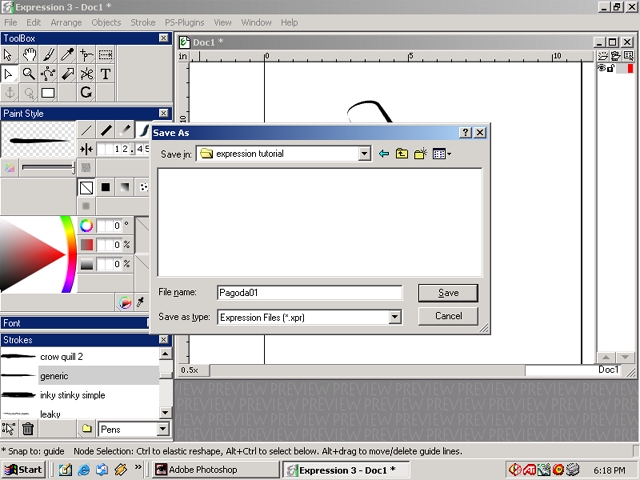Open the Pens stroke category dropdown
This screenshot has height=480, width=640.
(163, 429)
